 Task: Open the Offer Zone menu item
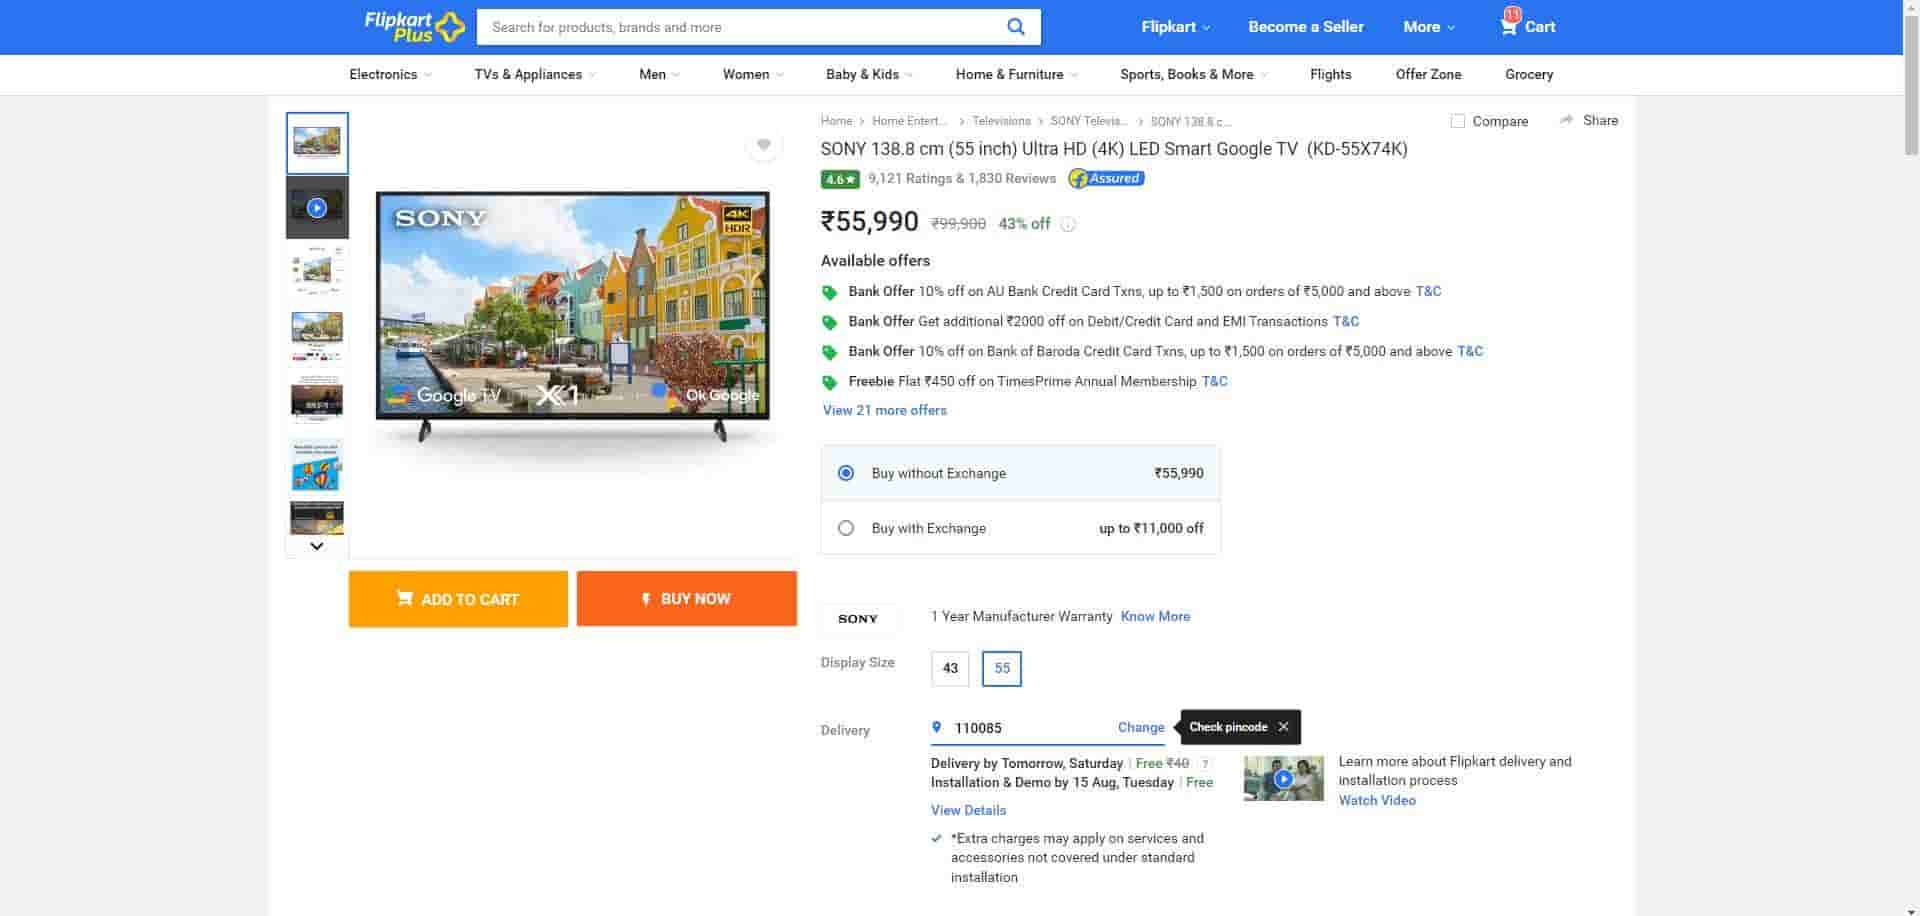pos(1428,74)
